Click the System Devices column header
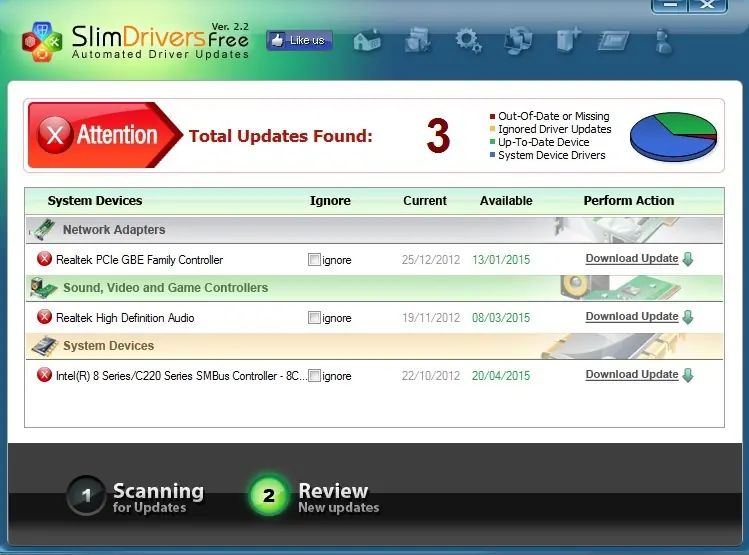The height and width of the screenshot is (555, 749). click(x=95, y=201)
